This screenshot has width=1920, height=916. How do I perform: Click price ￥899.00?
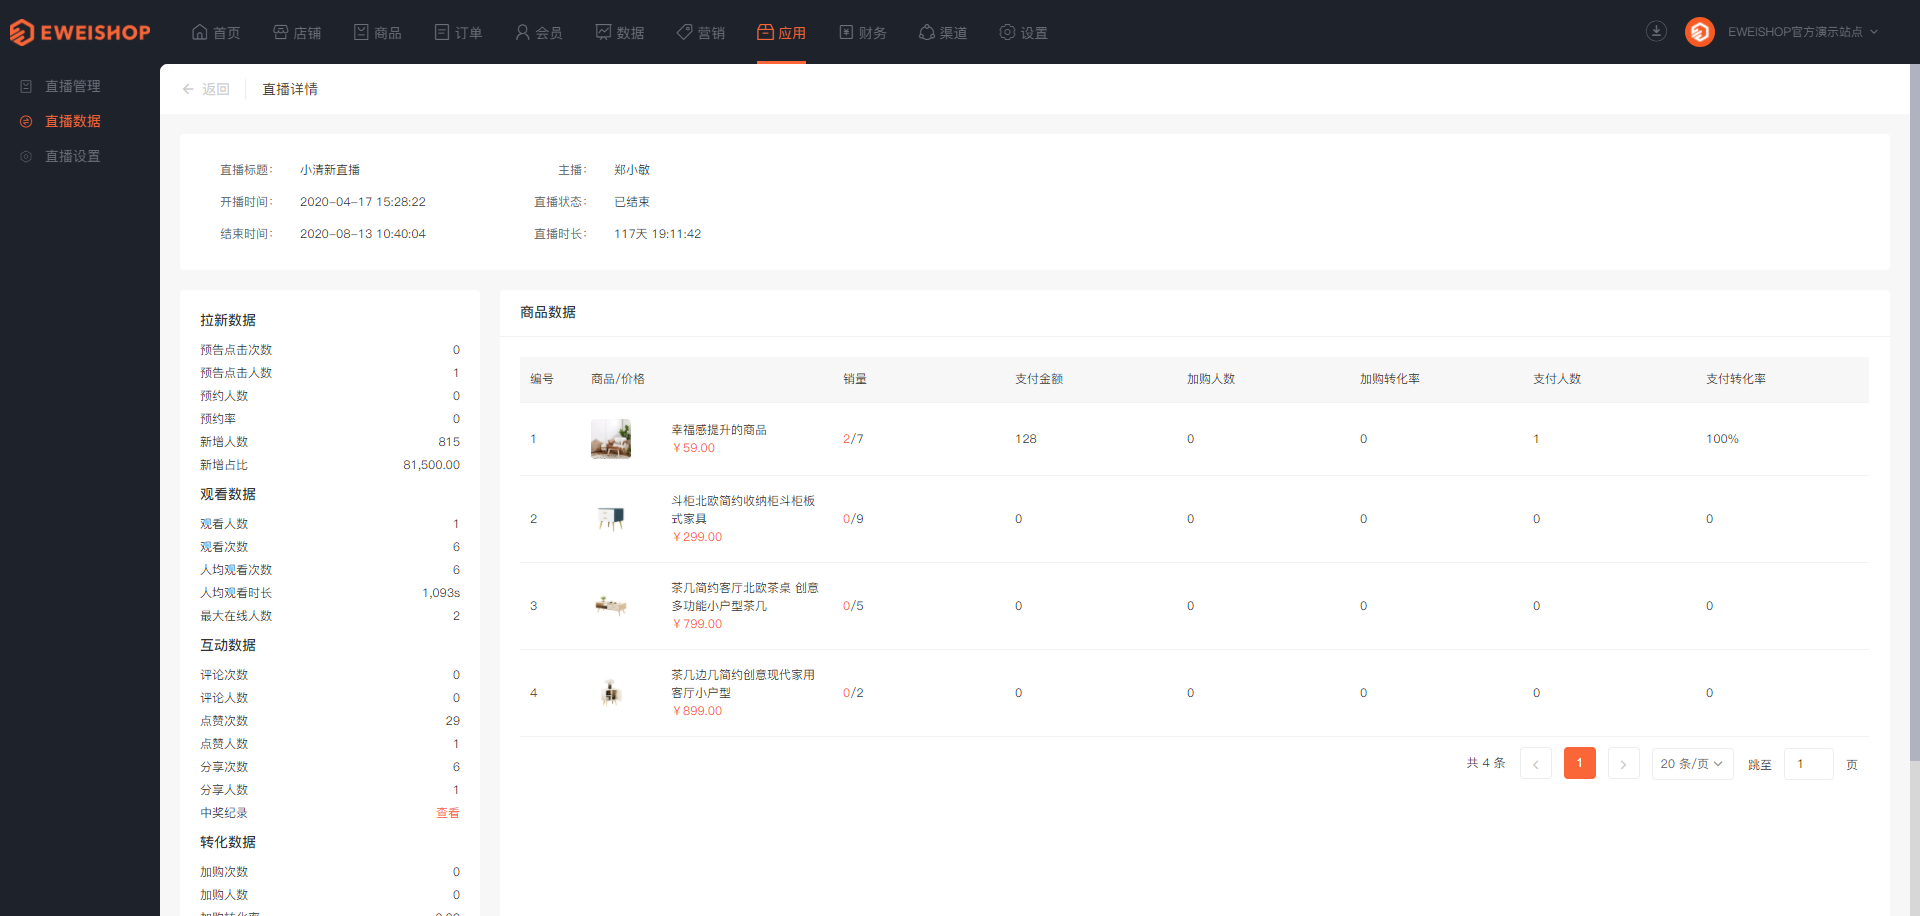697,711
